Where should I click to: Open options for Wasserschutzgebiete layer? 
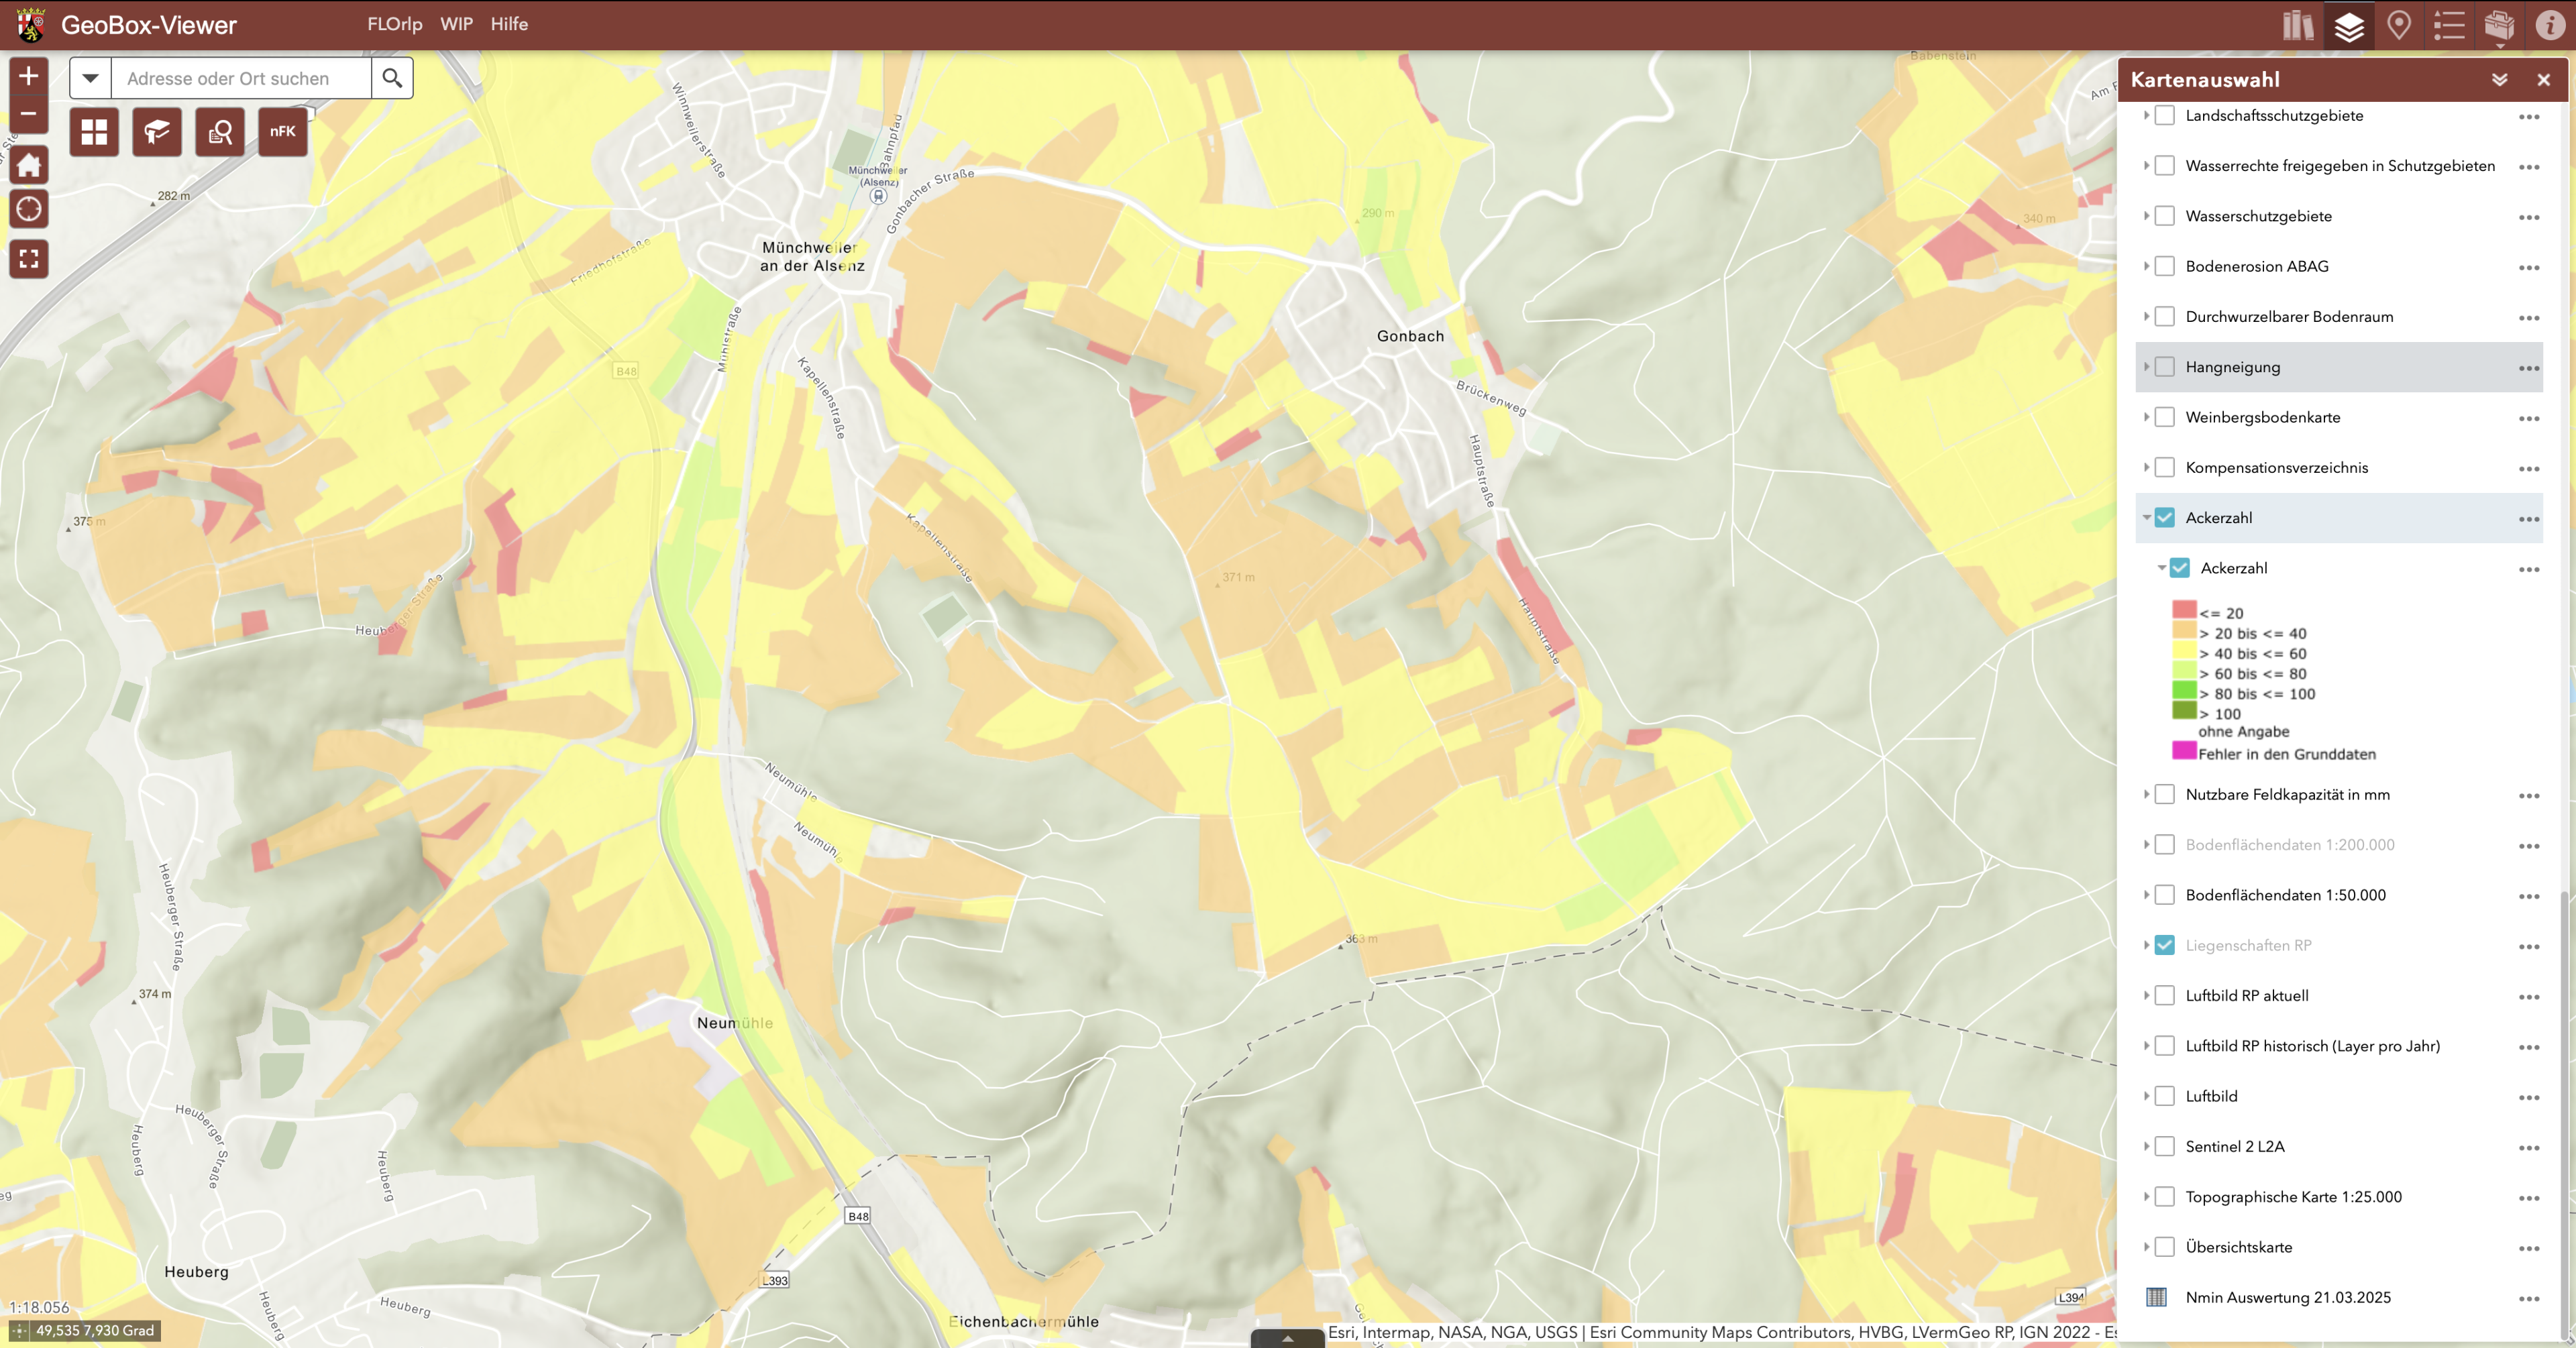pos(2529,217)
